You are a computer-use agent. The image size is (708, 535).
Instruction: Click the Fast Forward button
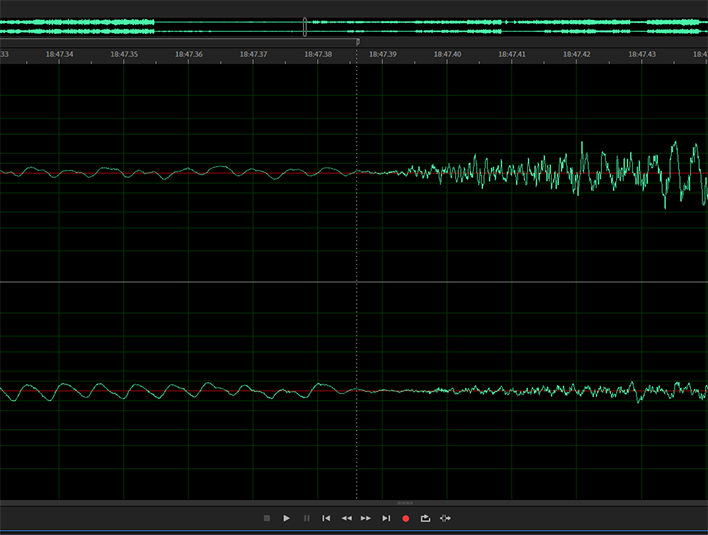[x=366, y=518]
